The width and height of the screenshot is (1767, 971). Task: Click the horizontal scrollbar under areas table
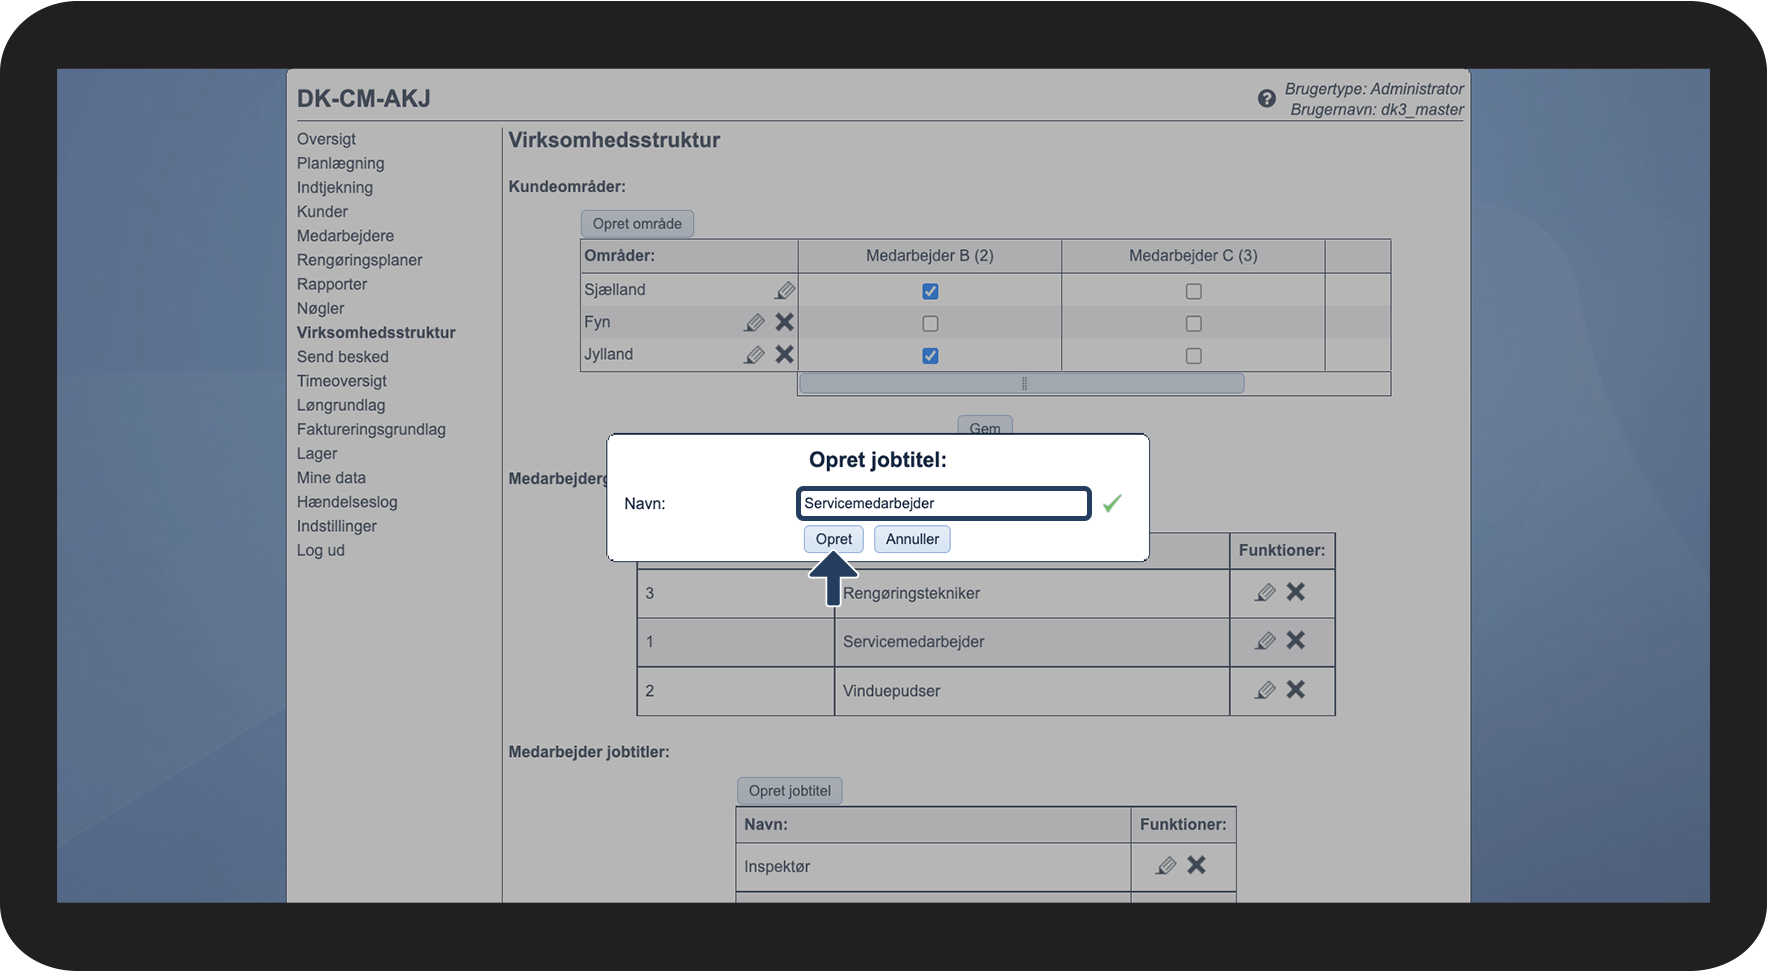pyautogui.click(x=1022, y=383)
